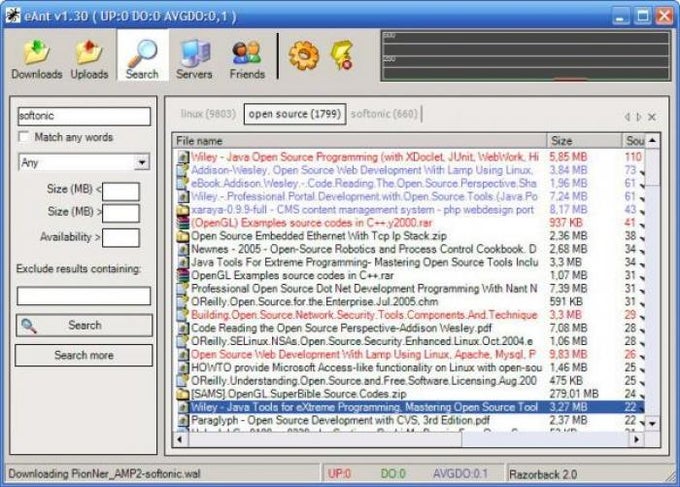Viewport: 680px width, 487px height.
Task: Click the previous tab arrow icon
Action: coord(627,117)
